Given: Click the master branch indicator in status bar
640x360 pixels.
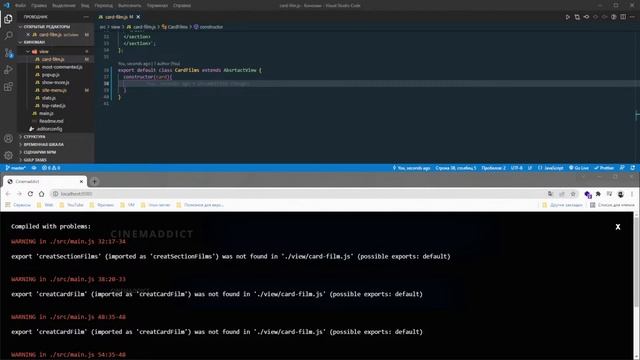Looking at the screenshot, I should coord(16,168).
